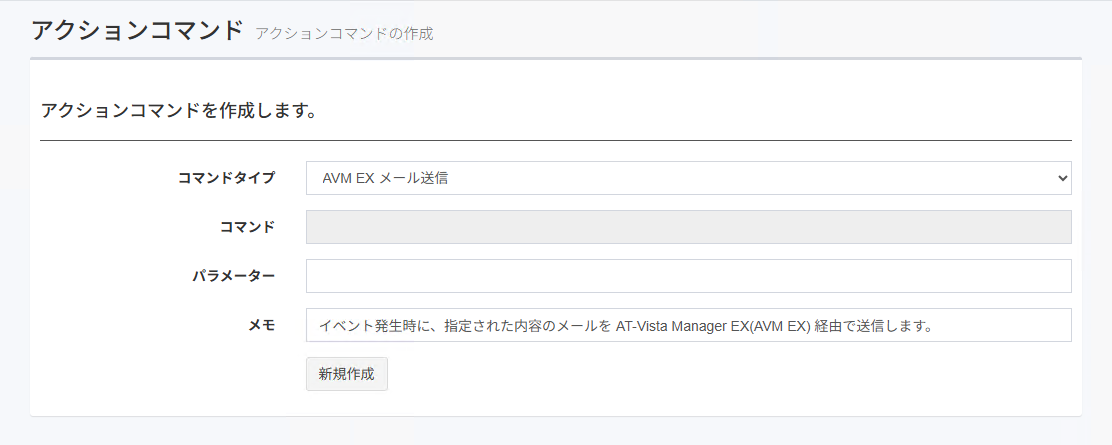This screenshot has width=1112, height=445.
Task: Click the アクションコマンド page title
Action: (x=137, y=30)
